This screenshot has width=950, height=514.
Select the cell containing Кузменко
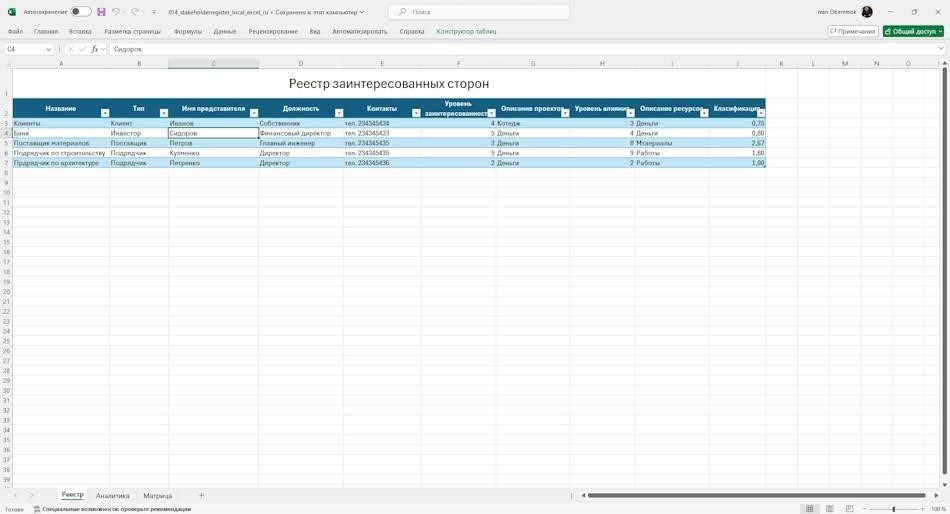tap(213, 153)
